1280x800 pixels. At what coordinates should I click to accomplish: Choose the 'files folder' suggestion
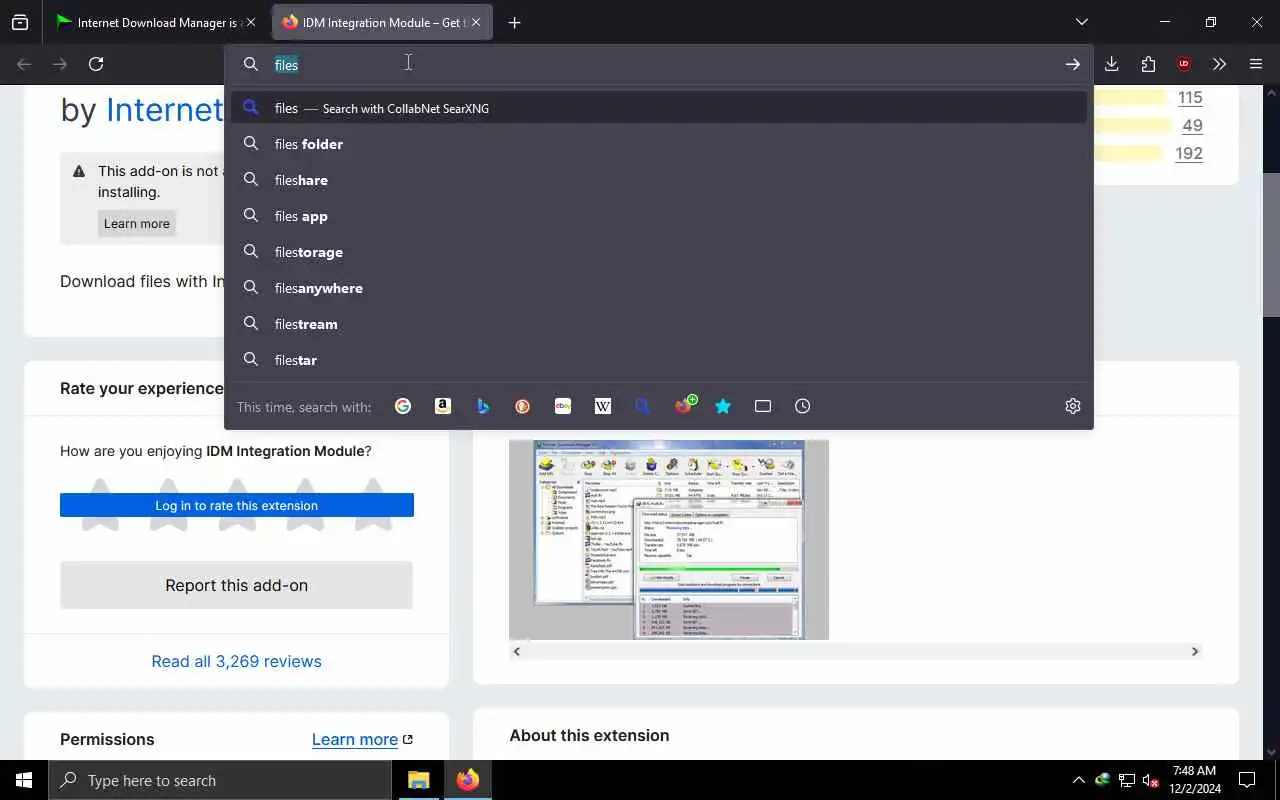pos(659,144)
